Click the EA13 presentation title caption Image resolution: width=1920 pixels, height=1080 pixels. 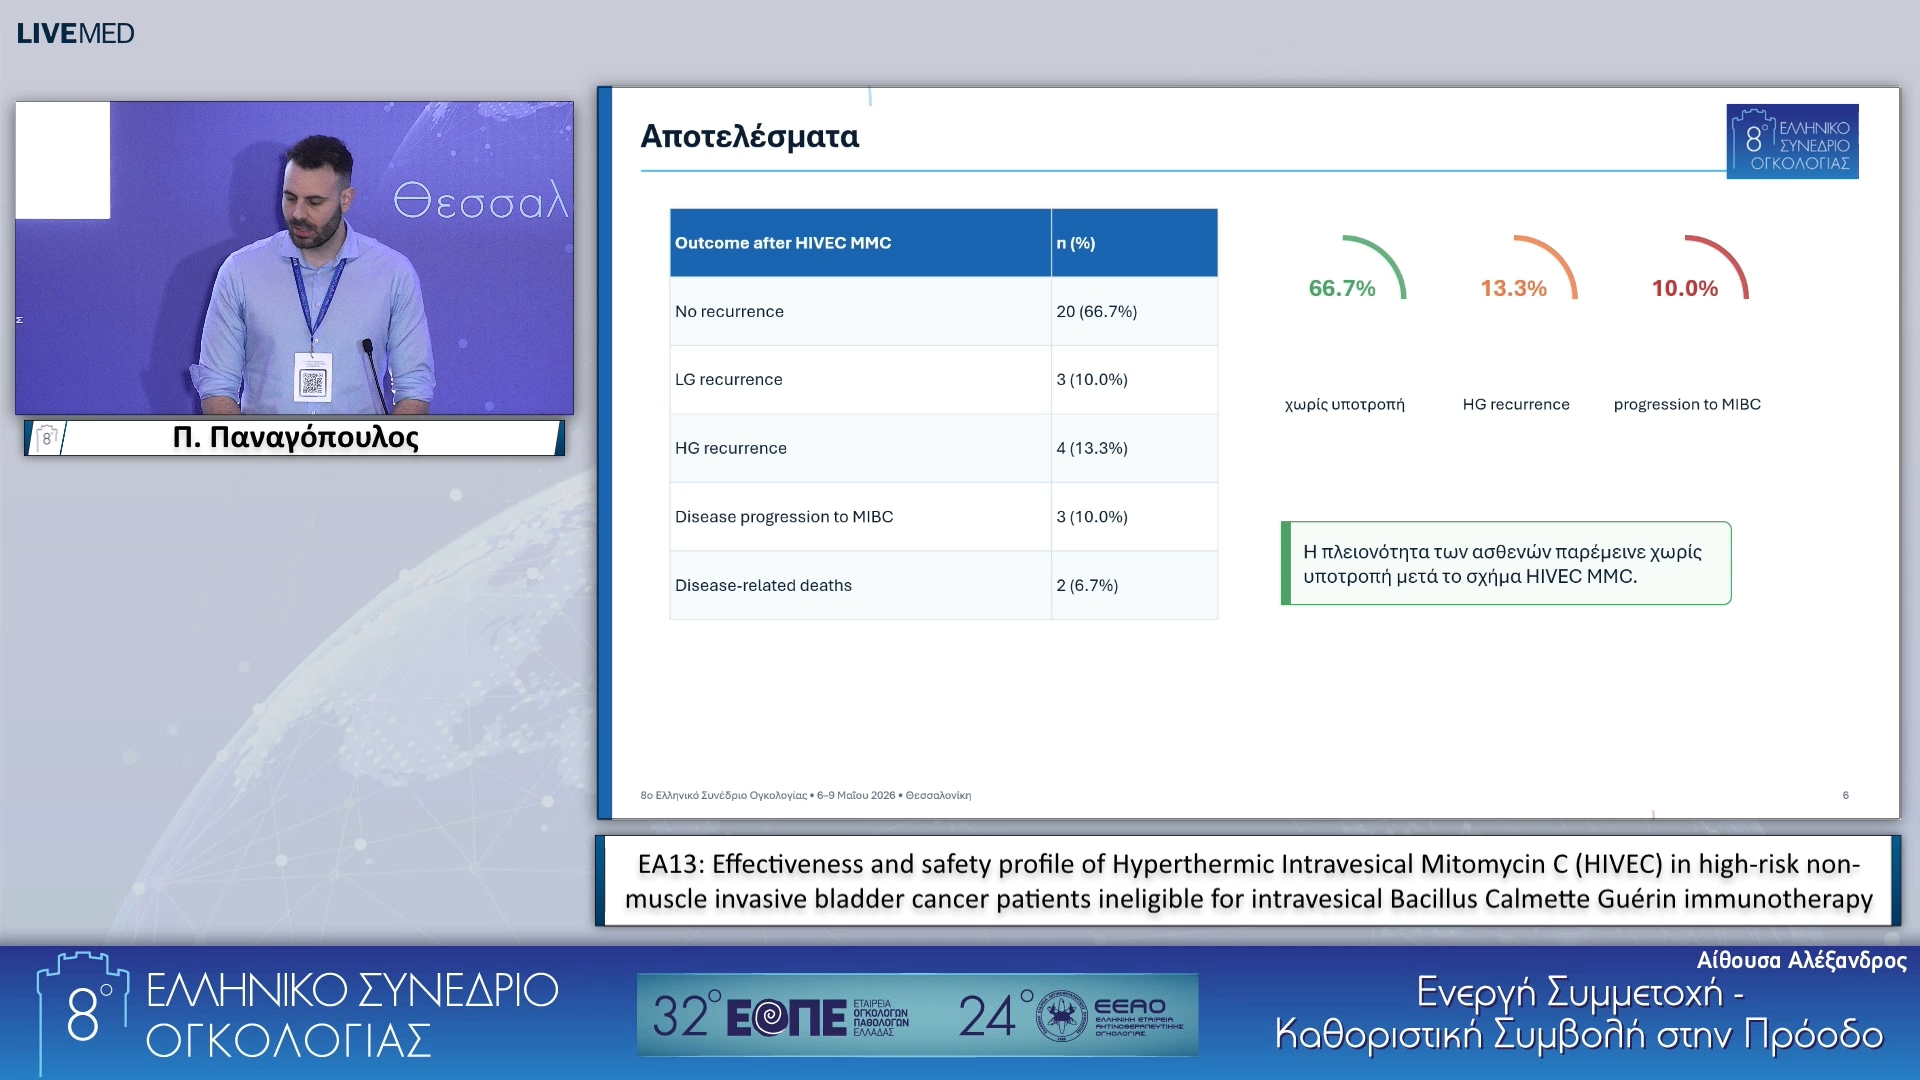1248,881
